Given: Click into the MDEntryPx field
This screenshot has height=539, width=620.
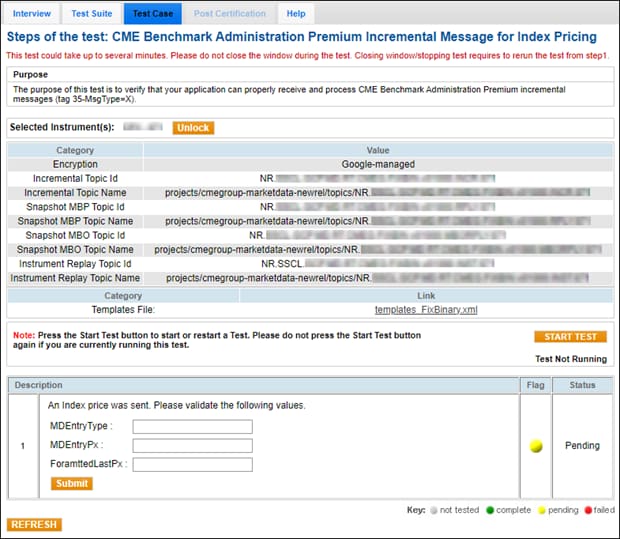Looking at the screenshot, I should pyautogui.click(x=192, y=446).
